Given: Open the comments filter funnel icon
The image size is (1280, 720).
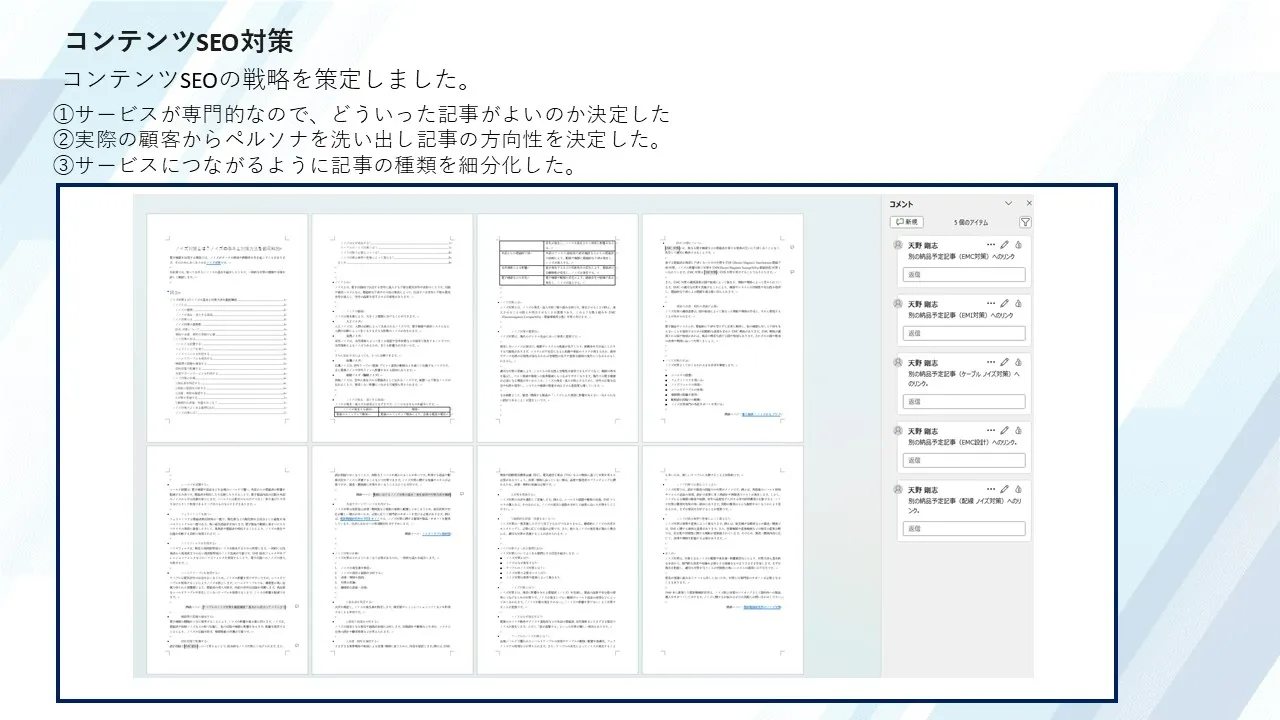Looking at the screenshot, I should (x=1025, y=222).
